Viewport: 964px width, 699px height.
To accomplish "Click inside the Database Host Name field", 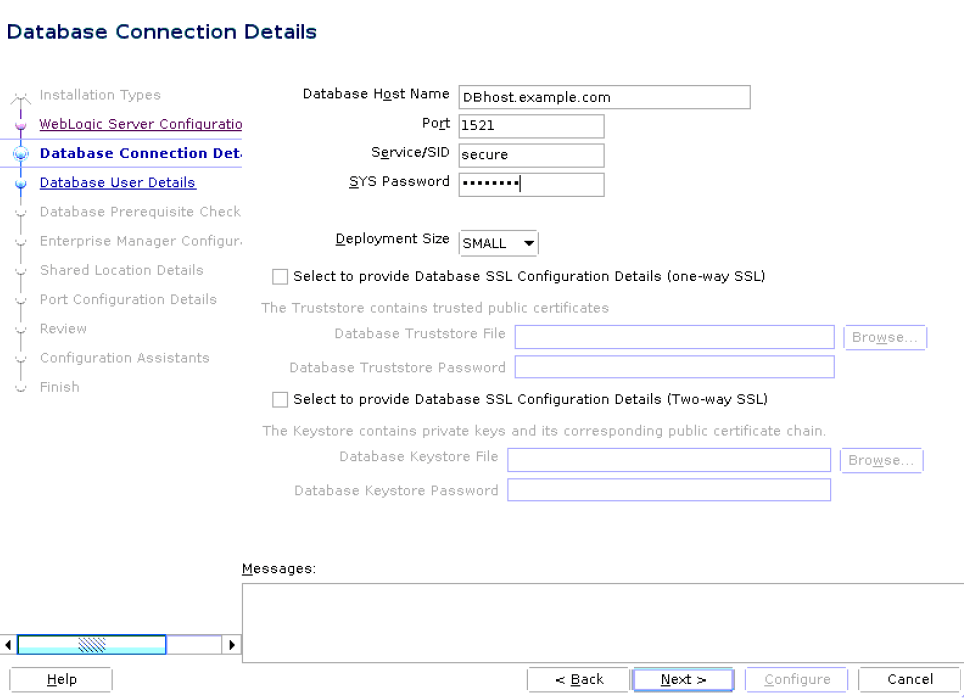I will [x=604, y=97].
